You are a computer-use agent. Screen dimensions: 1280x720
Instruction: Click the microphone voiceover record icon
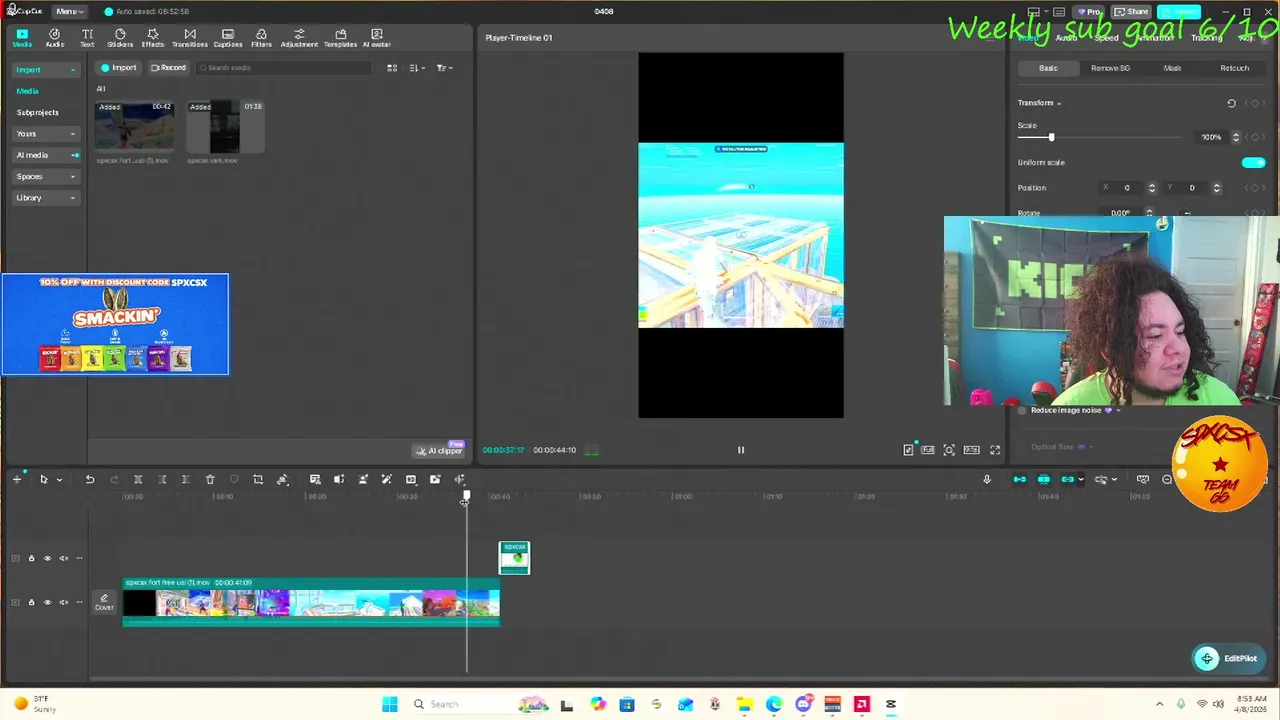(987, 480)
